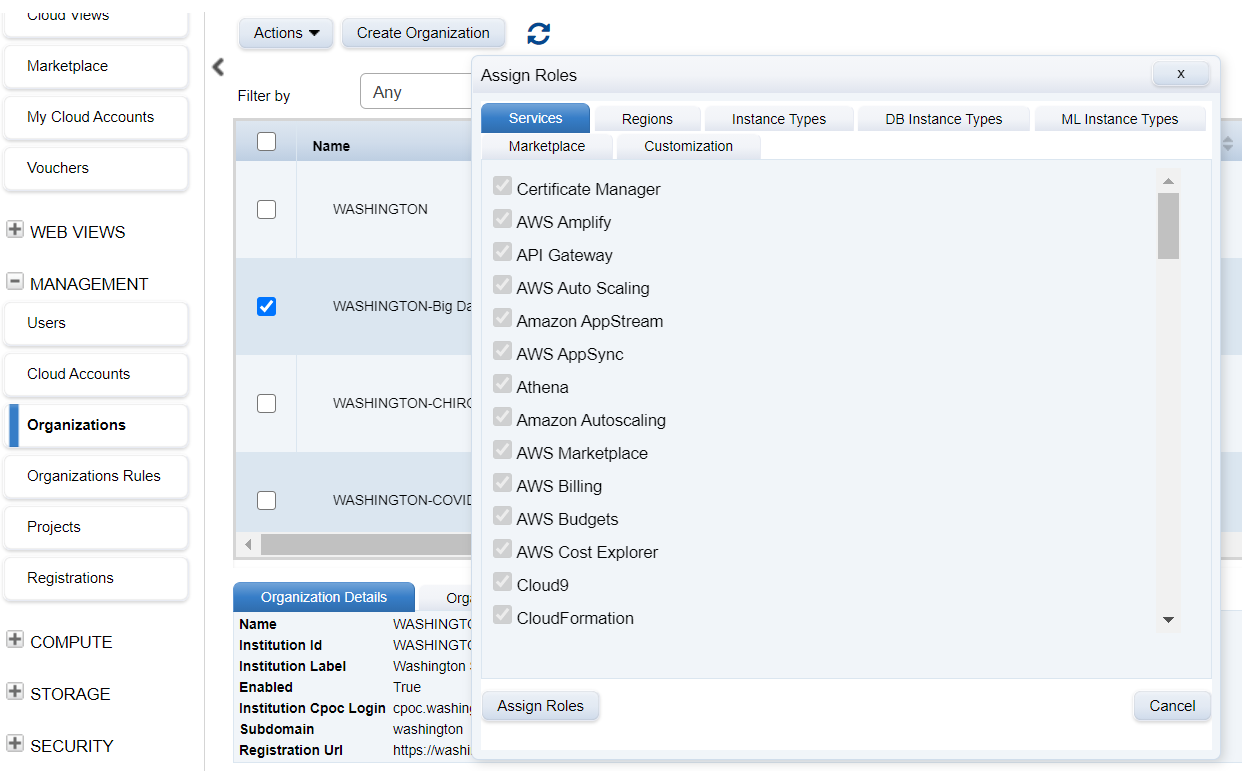Check the WASHINGTON-CHIRO row checkbox
Screen dimensions: 1242x771
click(266, 404)
